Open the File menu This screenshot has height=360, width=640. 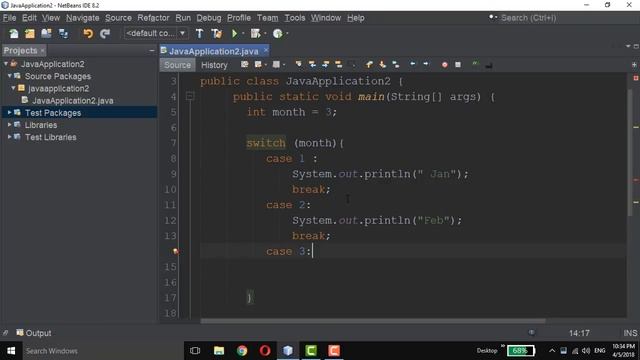[9, 18]
